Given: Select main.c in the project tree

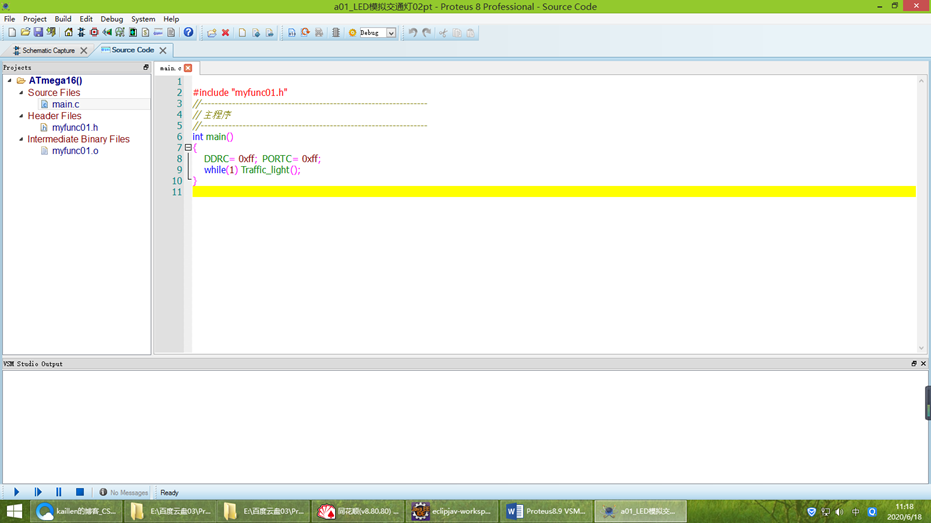Looking at the screenshot, I should [x=65, y=104].
